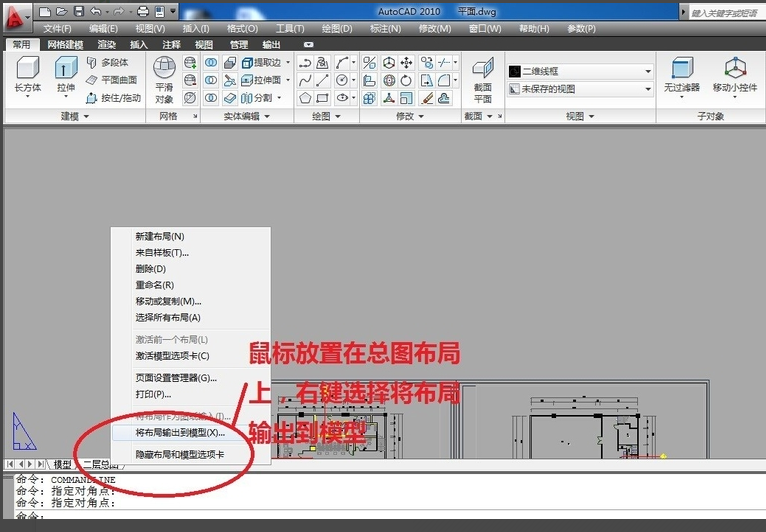
Task: Choose the 平面曲面 planar surface tool
Action: tap(111, 80)
